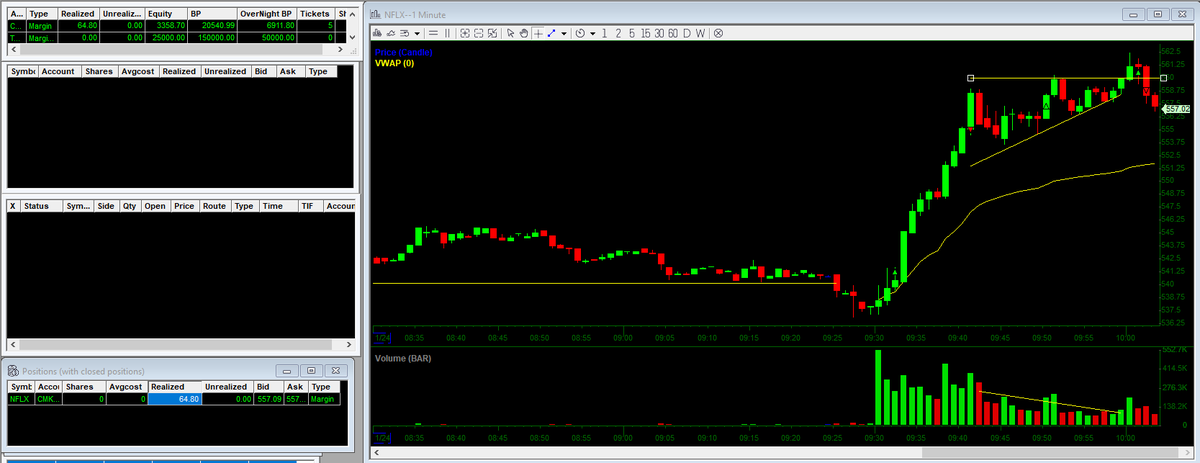Select the hand pan tool
The height and width of the screenshot is (463, 1200).
[524, 33]
